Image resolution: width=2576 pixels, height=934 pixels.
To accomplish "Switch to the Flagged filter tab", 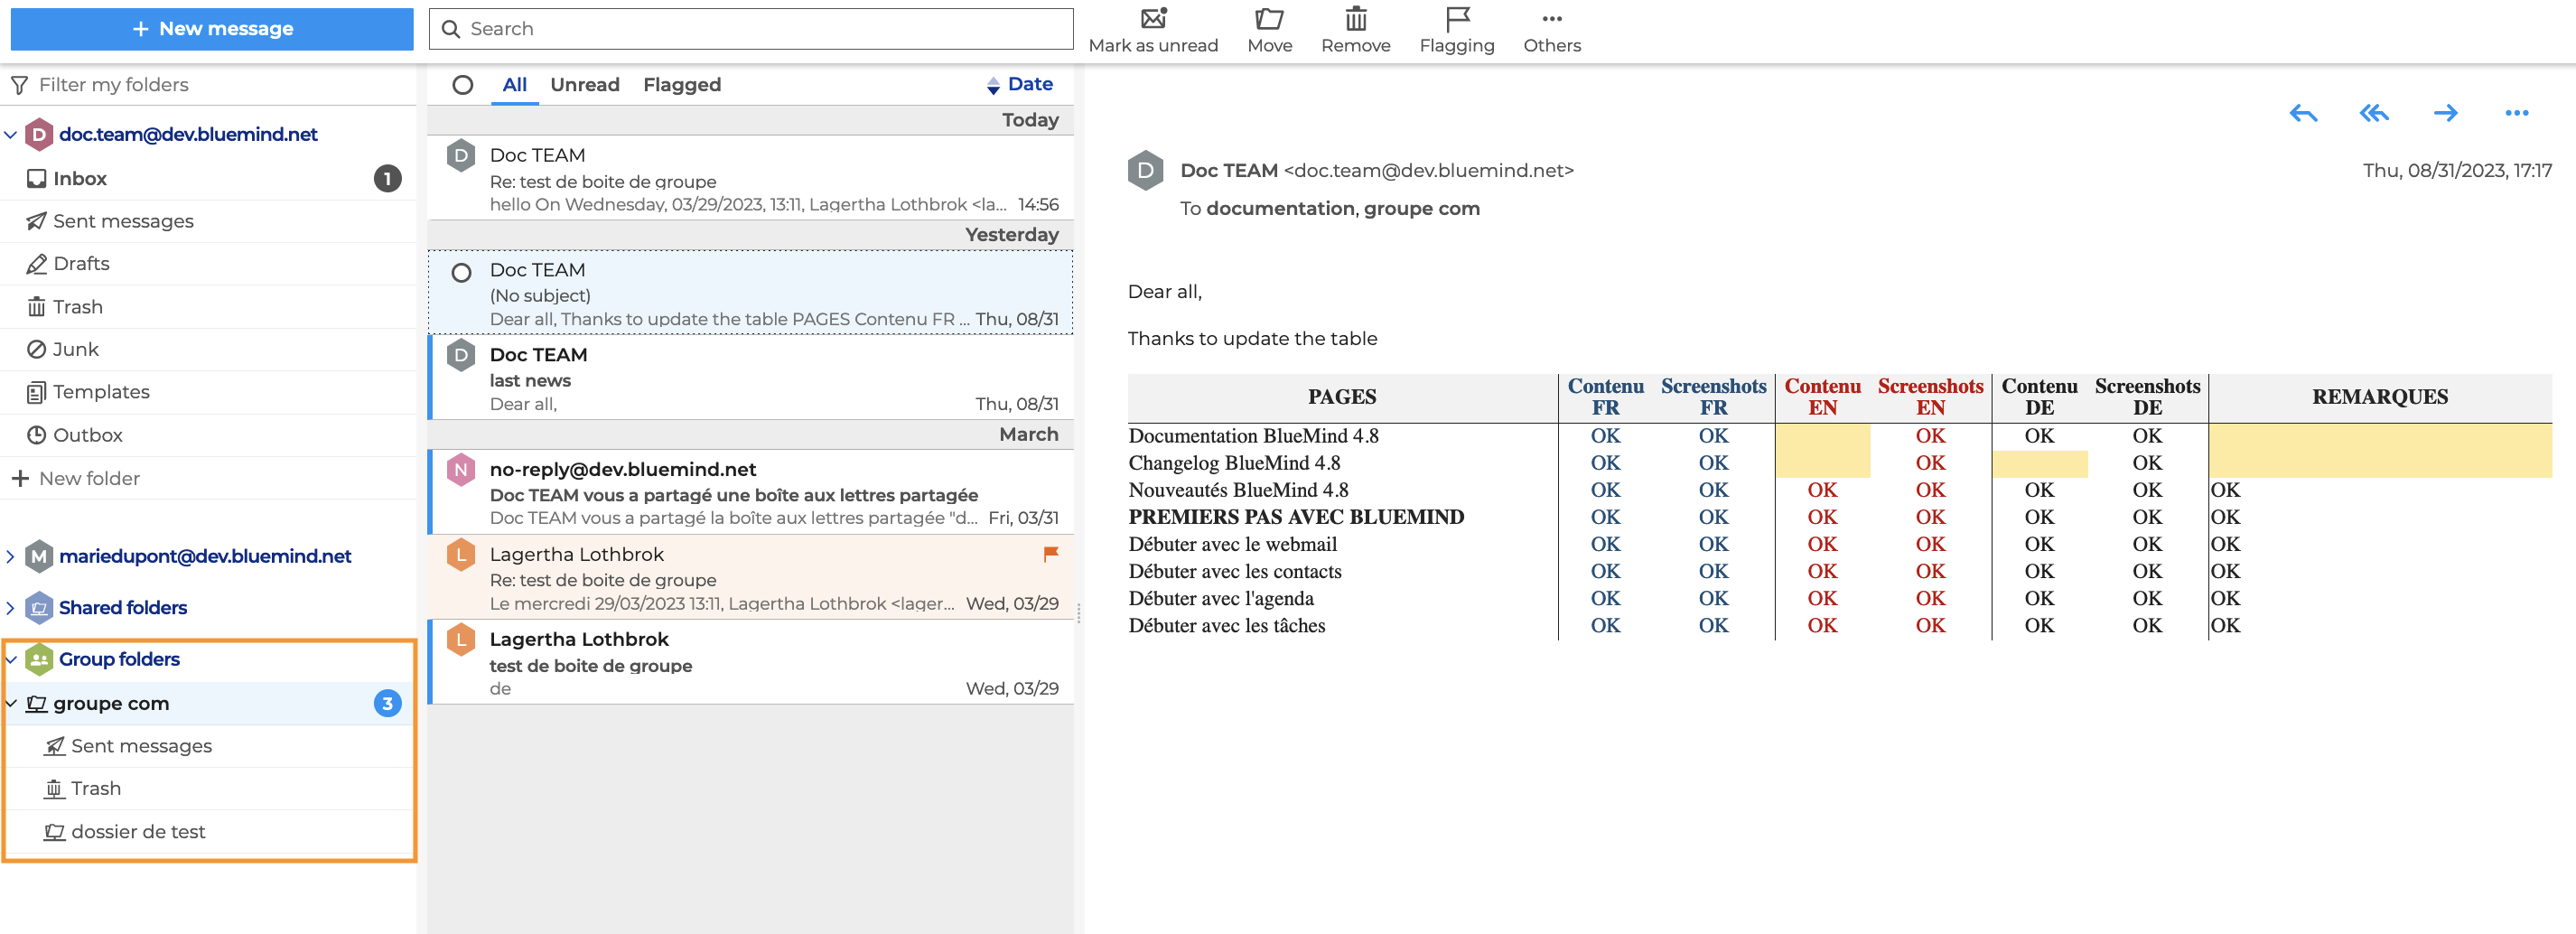I will pos(681,85).
